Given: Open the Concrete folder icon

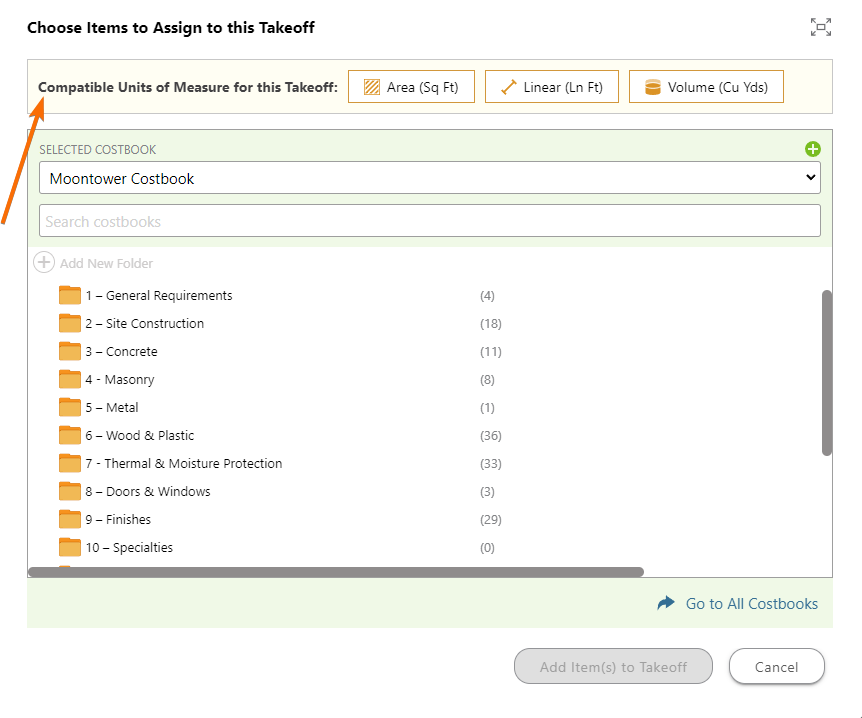Looking at the screenshot, I should click(70, 351).
